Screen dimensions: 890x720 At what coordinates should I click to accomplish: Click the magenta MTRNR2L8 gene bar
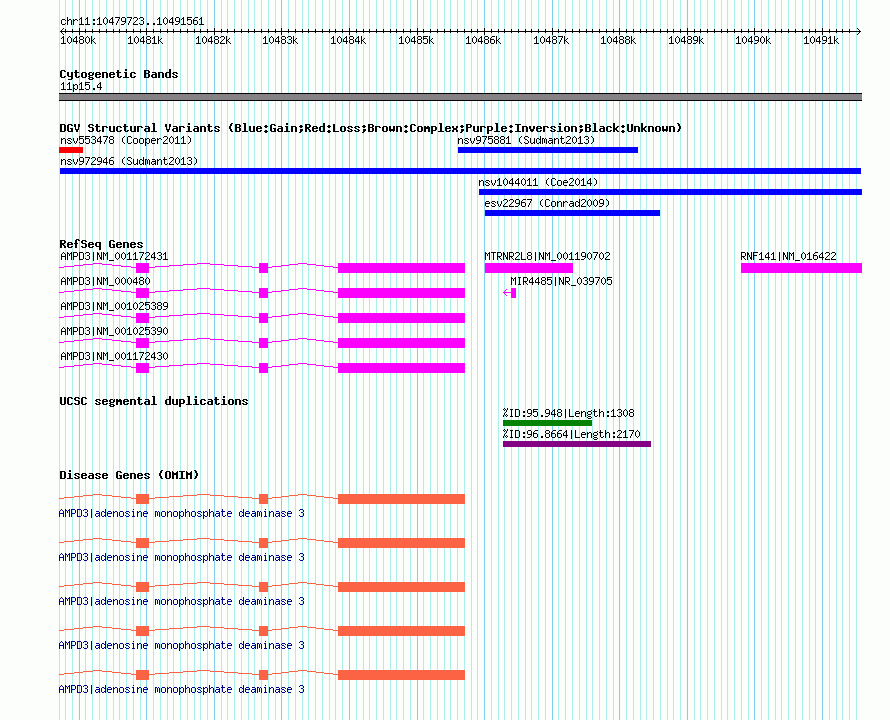pyautogui.click(x=528, y=268)
